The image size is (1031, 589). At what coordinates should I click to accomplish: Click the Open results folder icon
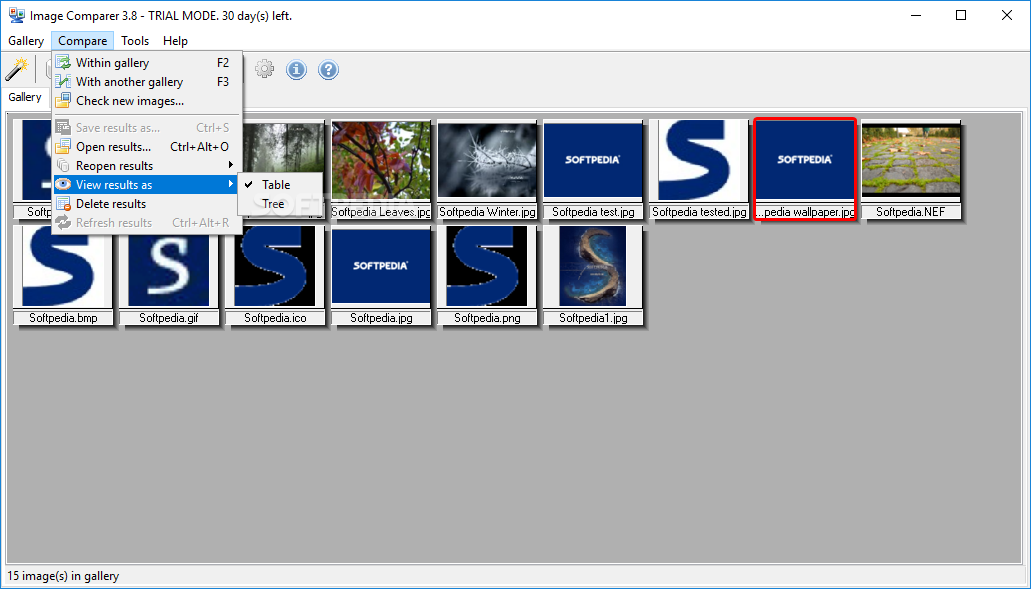(63, 147)
